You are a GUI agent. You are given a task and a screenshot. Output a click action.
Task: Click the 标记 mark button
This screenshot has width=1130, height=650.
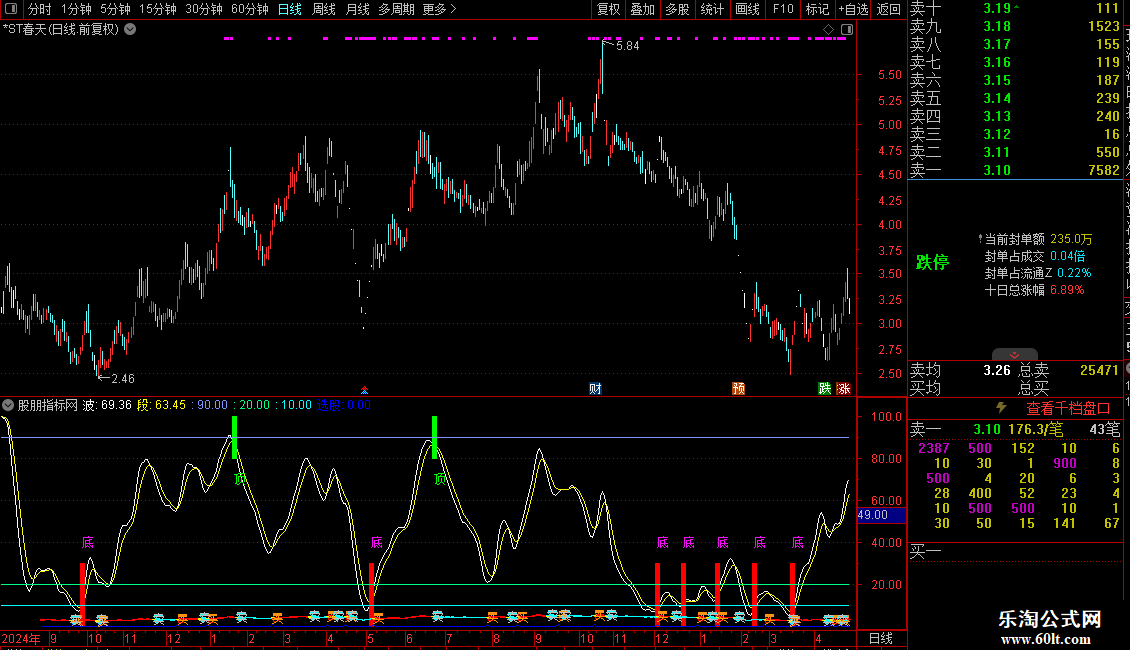tap(817, 9)
